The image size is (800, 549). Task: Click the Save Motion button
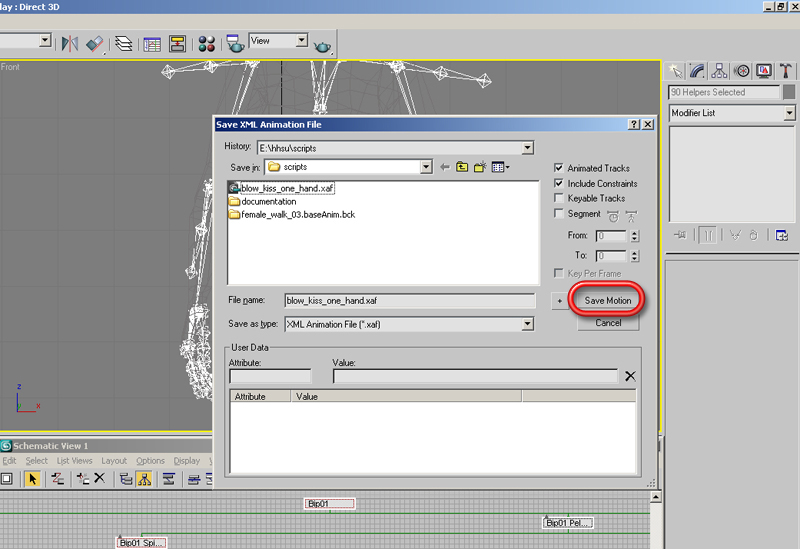[x=608, y=301]
